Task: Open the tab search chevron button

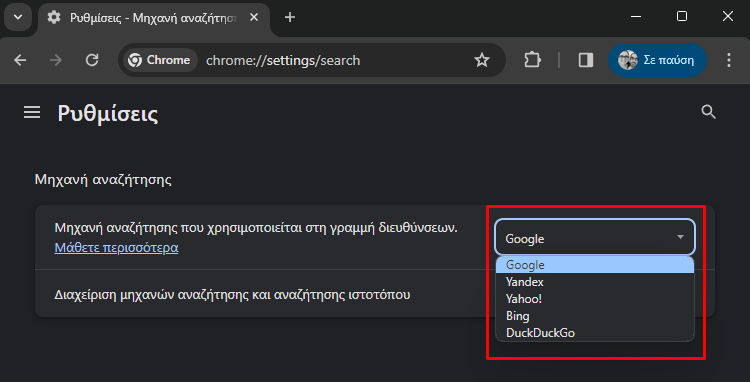Action: [x=18, y=17]
